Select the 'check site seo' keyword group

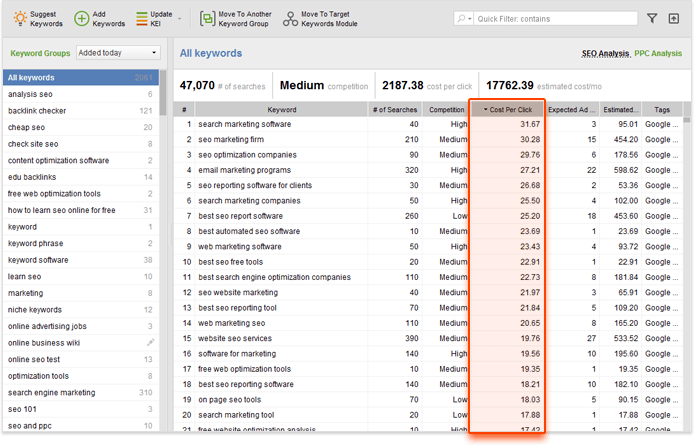81,144
